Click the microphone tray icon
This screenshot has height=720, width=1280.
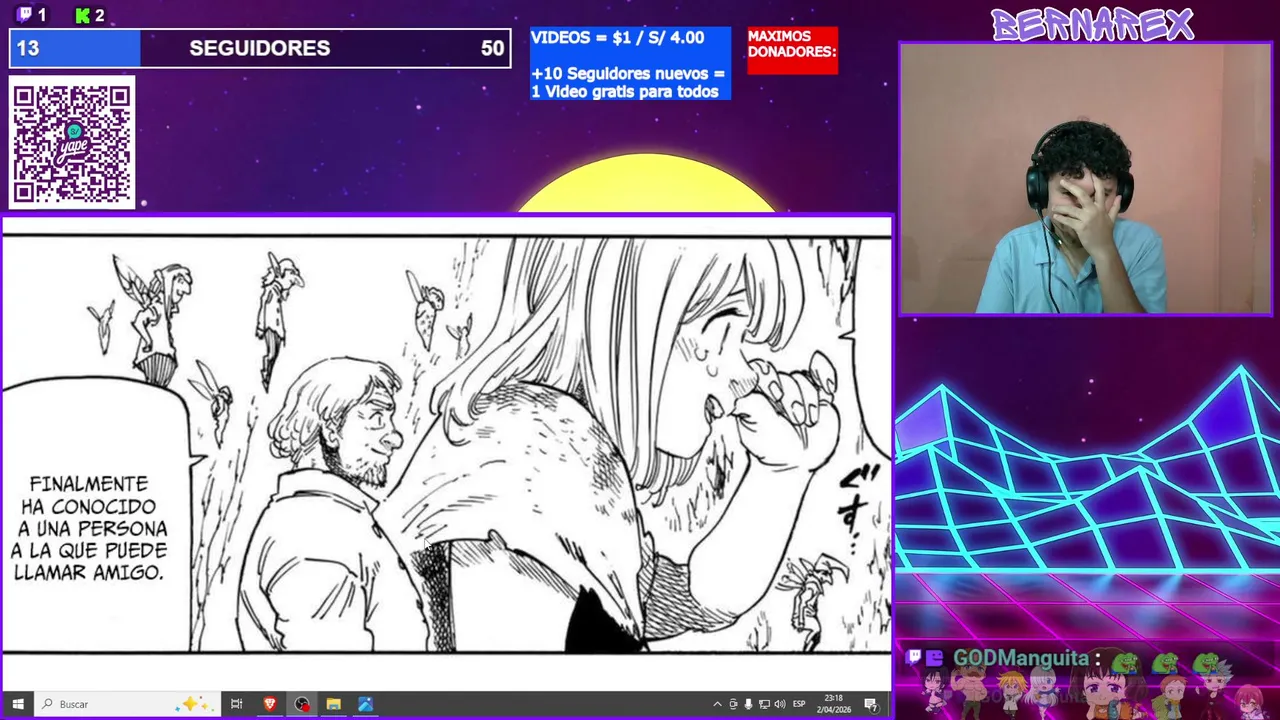click(748, 704)
